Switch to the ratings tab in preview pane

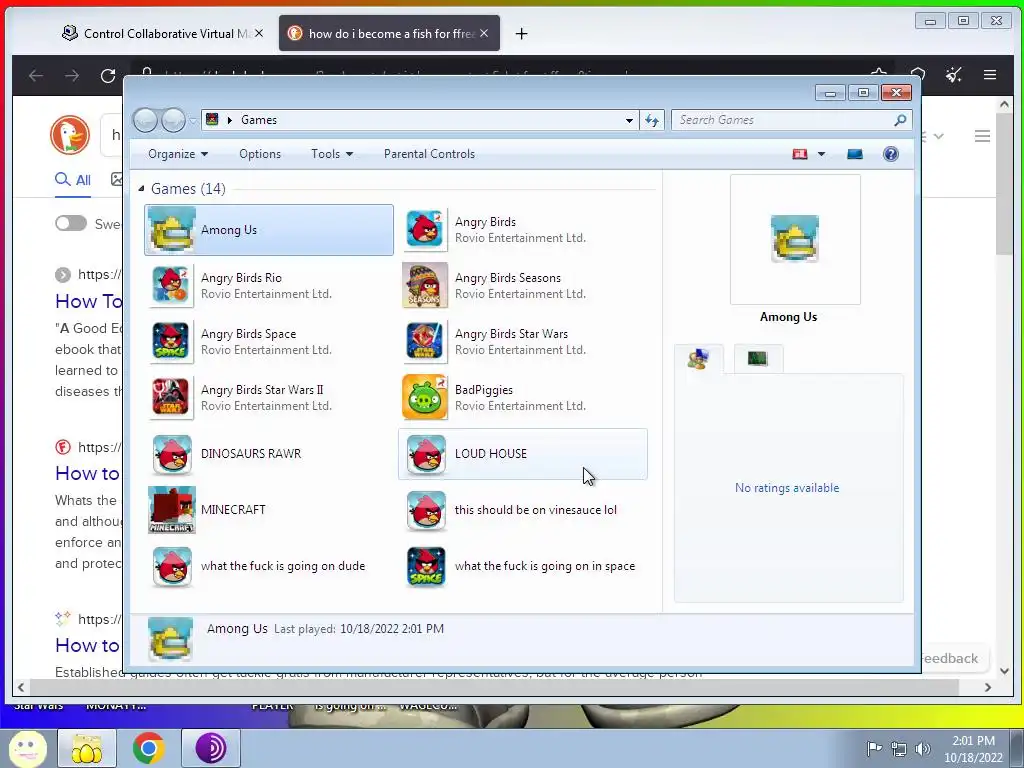[x=699, y=359]
